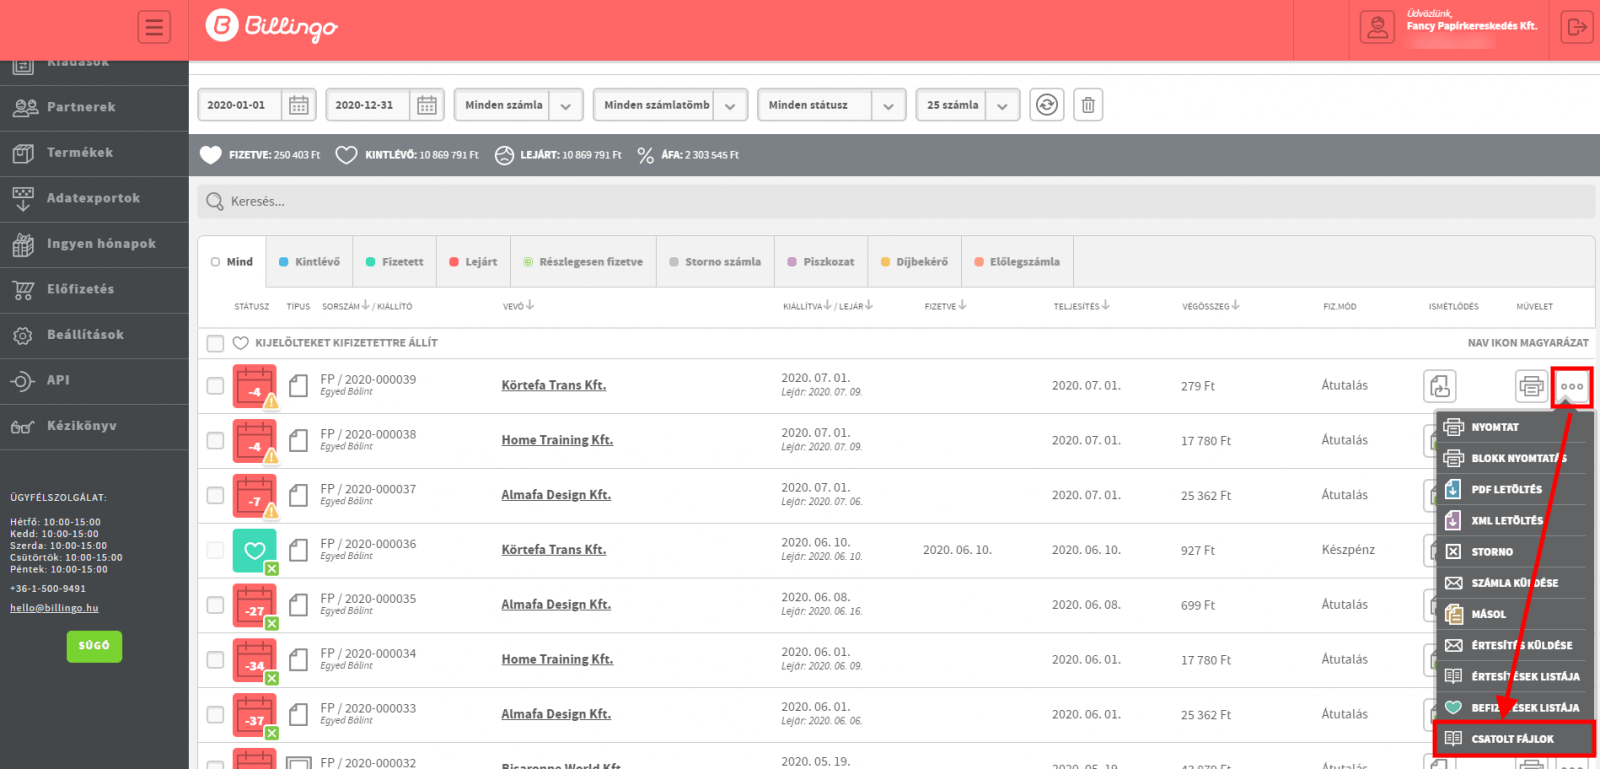Screen dimensions: 1600x769
Task: Click the document icon of invoice 2020-000038
Action: 298,441
